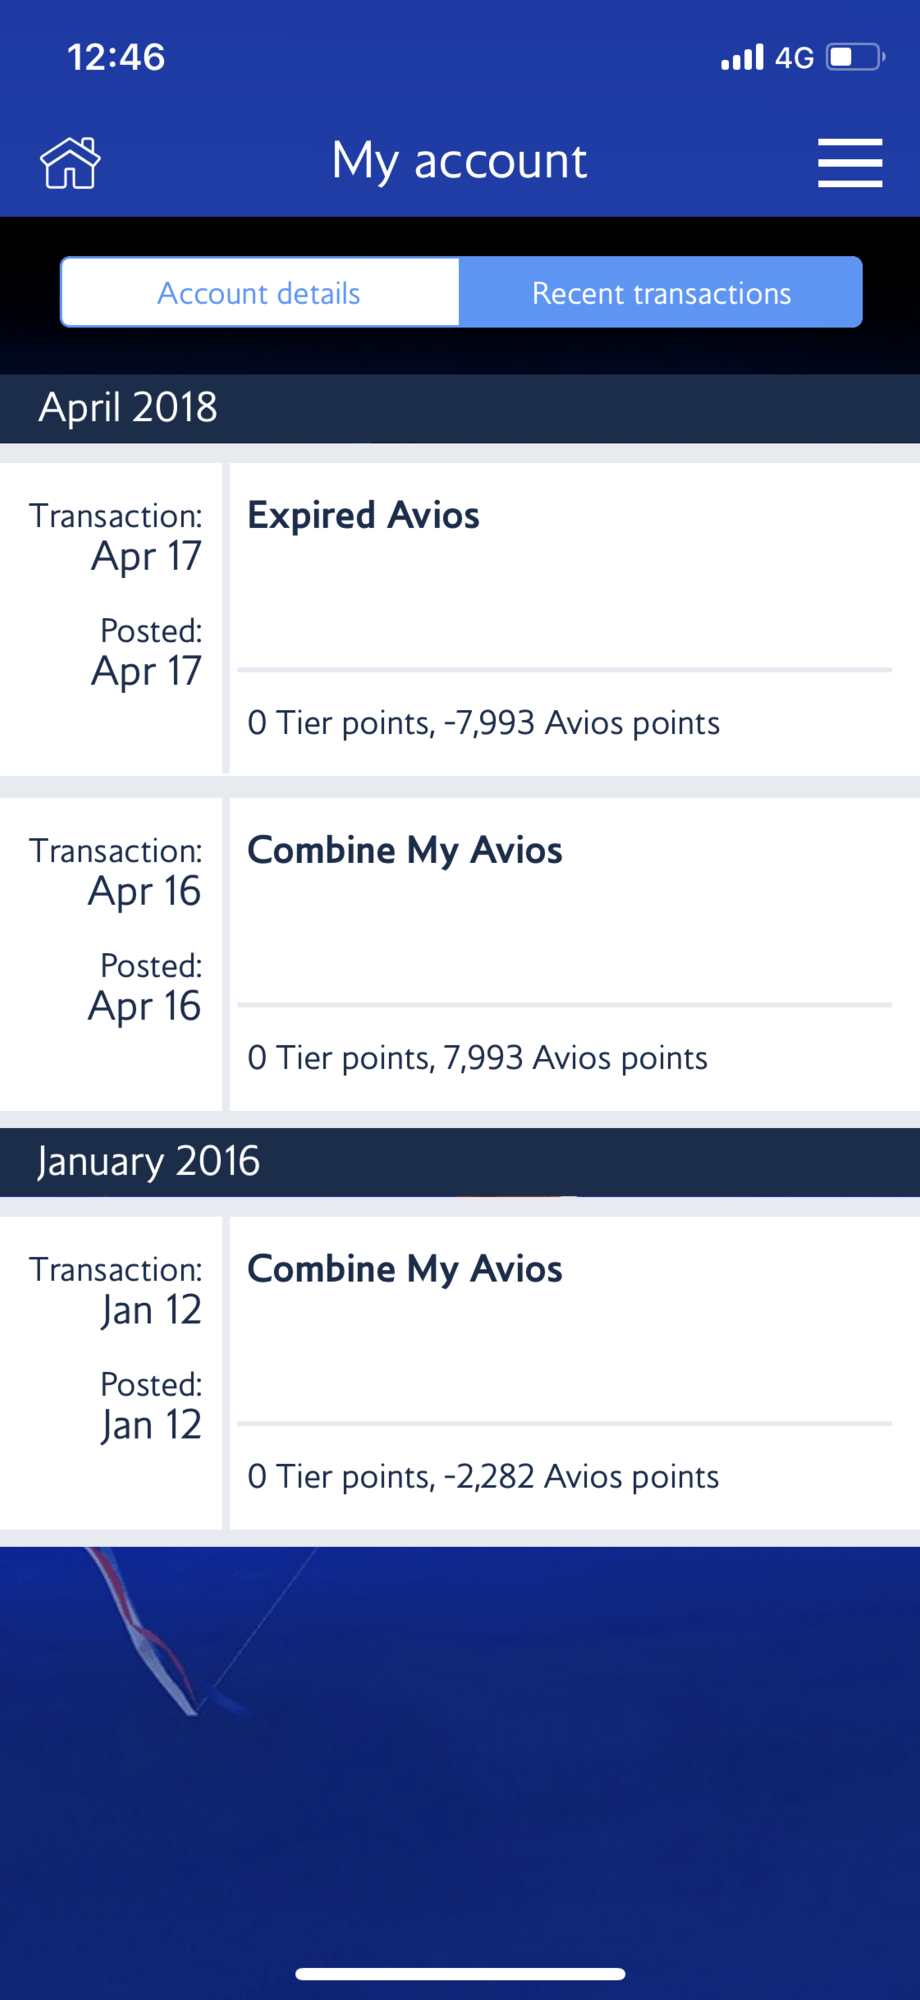This screenshot has width=920, height=2000.
Task: Tap the April 2018 section header
Action: [x=128, y=408]
